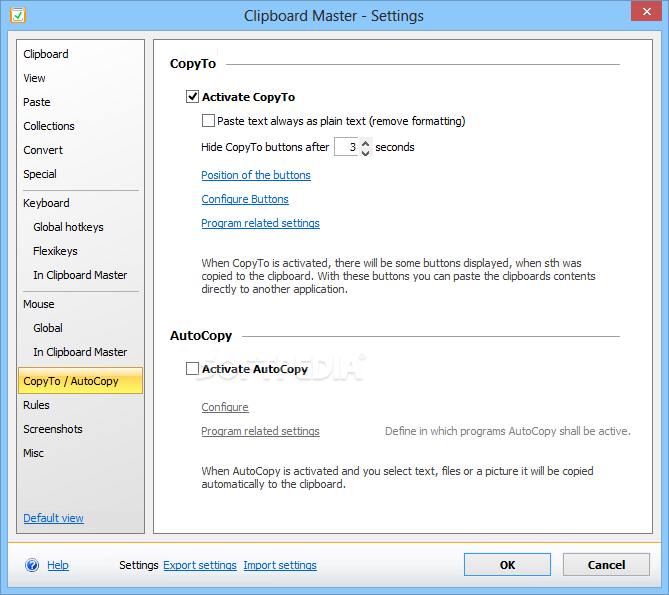Image resolution: width=669 pixels, height=595 pixels.
Task: Open Flexikeys settings page
Action: [55, 251]
